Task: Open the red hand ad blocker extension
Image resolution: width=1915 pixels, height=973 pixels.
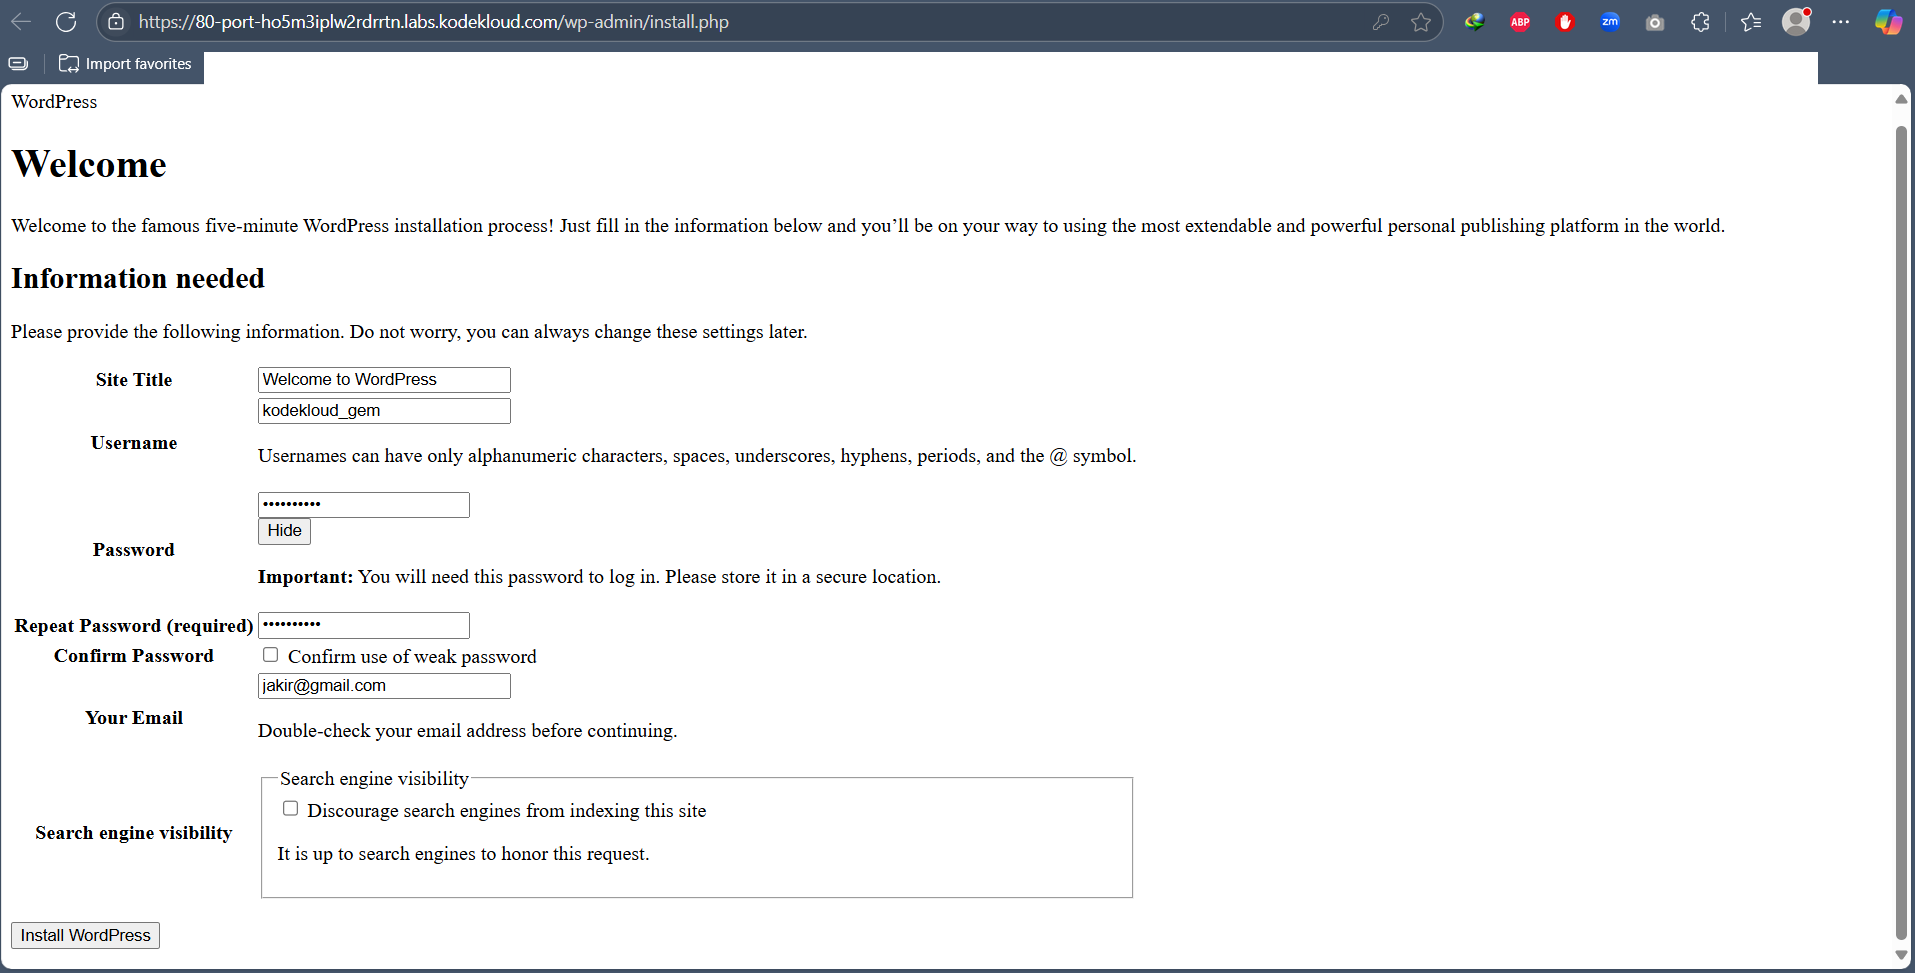Action: tap(1565, 22)
